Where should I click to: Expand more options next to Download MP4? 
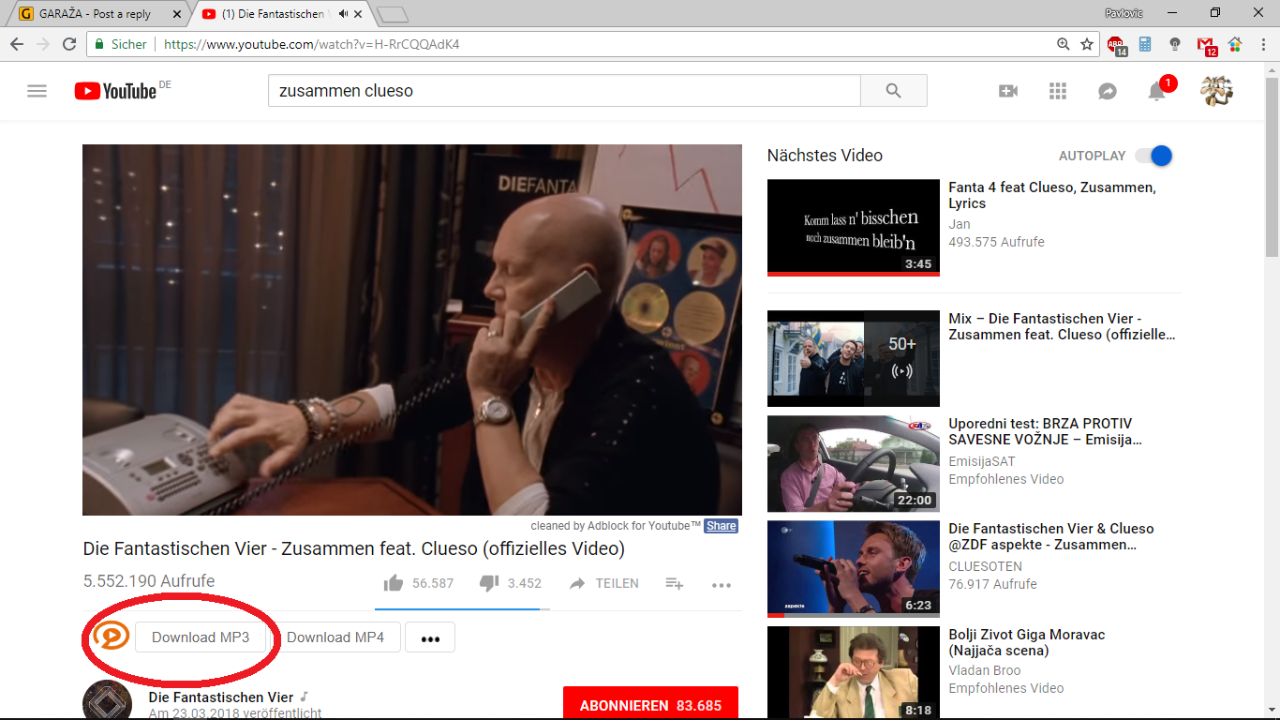point(430,638)
